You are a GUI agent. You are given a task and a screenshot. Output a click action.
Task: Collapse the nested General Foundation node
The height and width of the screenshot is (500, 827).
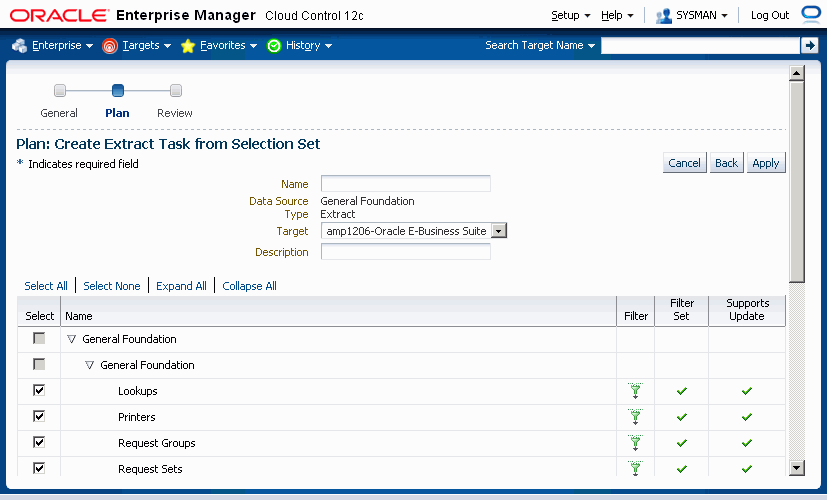coord(90,365)
